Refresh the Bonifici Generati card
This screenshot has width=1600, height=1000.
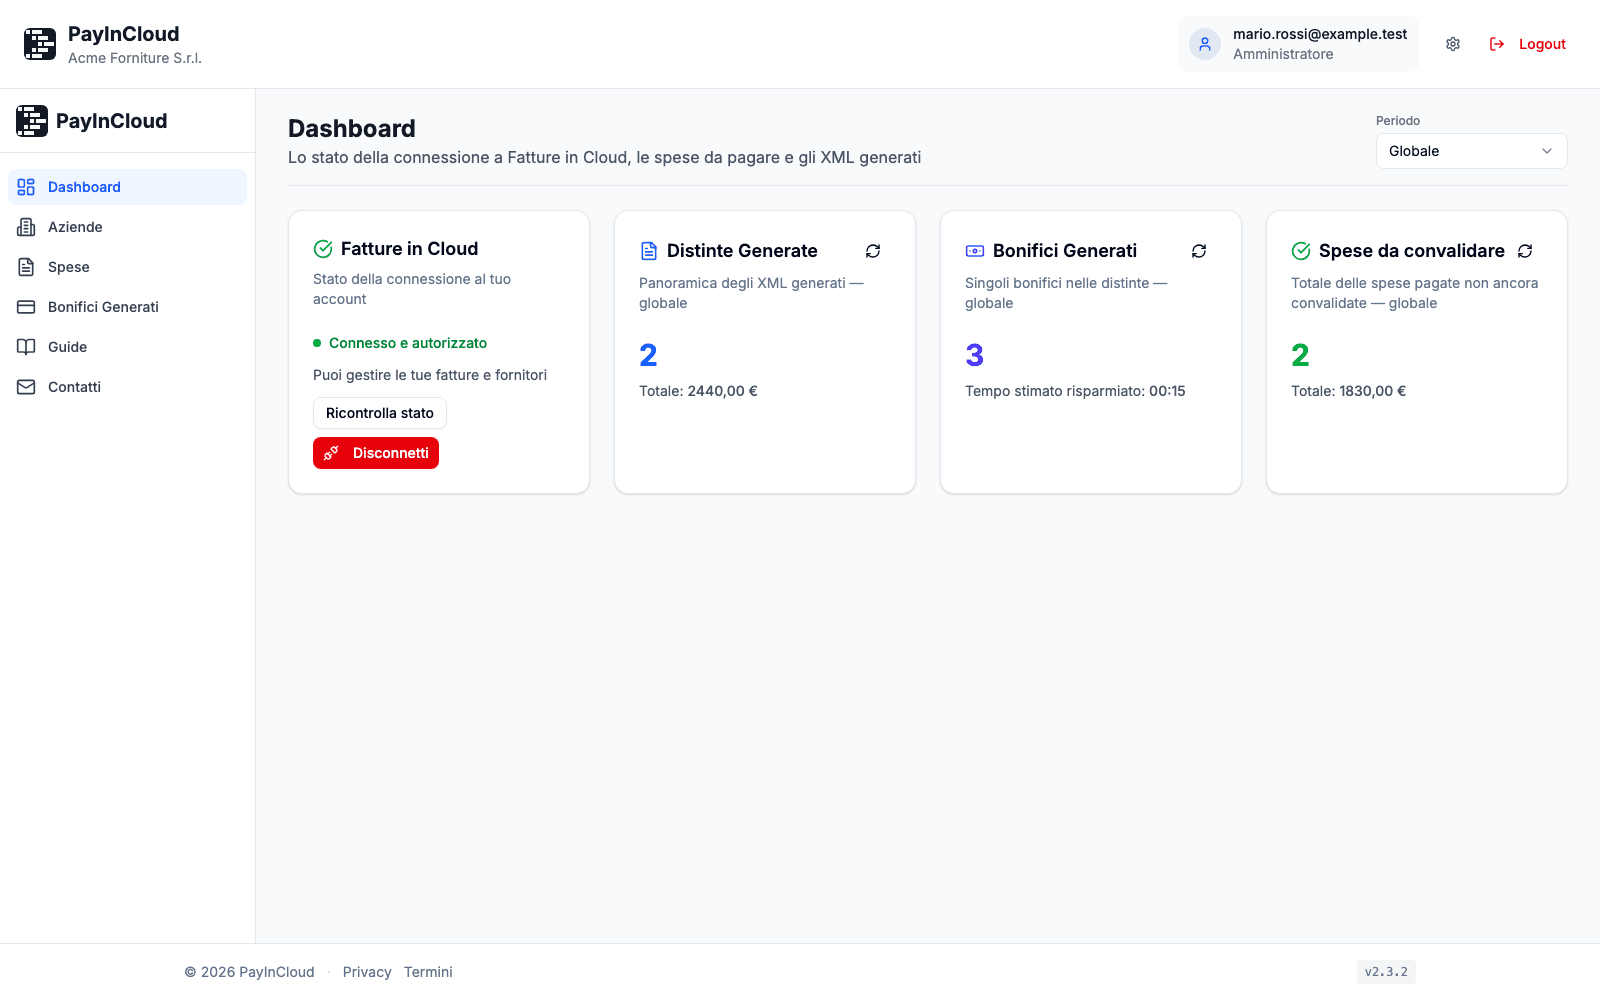pyautogui.click(x=1199, y=251)
